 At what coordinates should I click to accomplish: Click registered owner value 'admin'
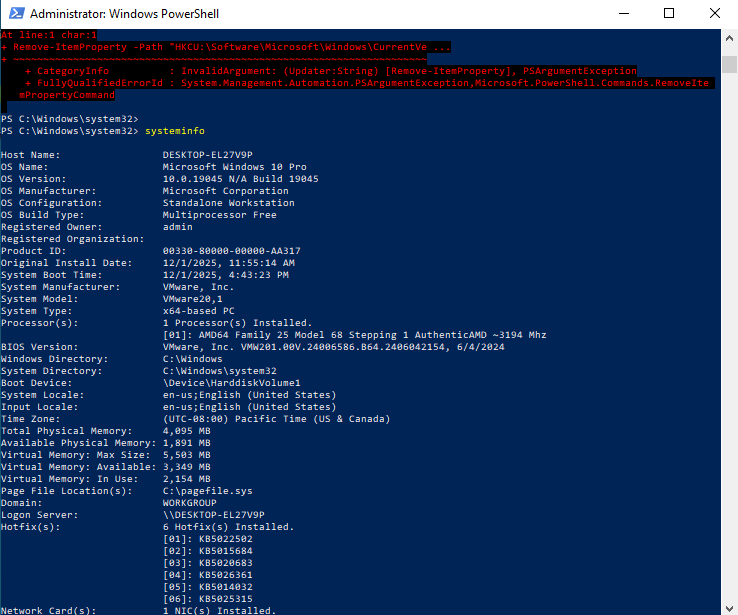click(x=177, y=227)
